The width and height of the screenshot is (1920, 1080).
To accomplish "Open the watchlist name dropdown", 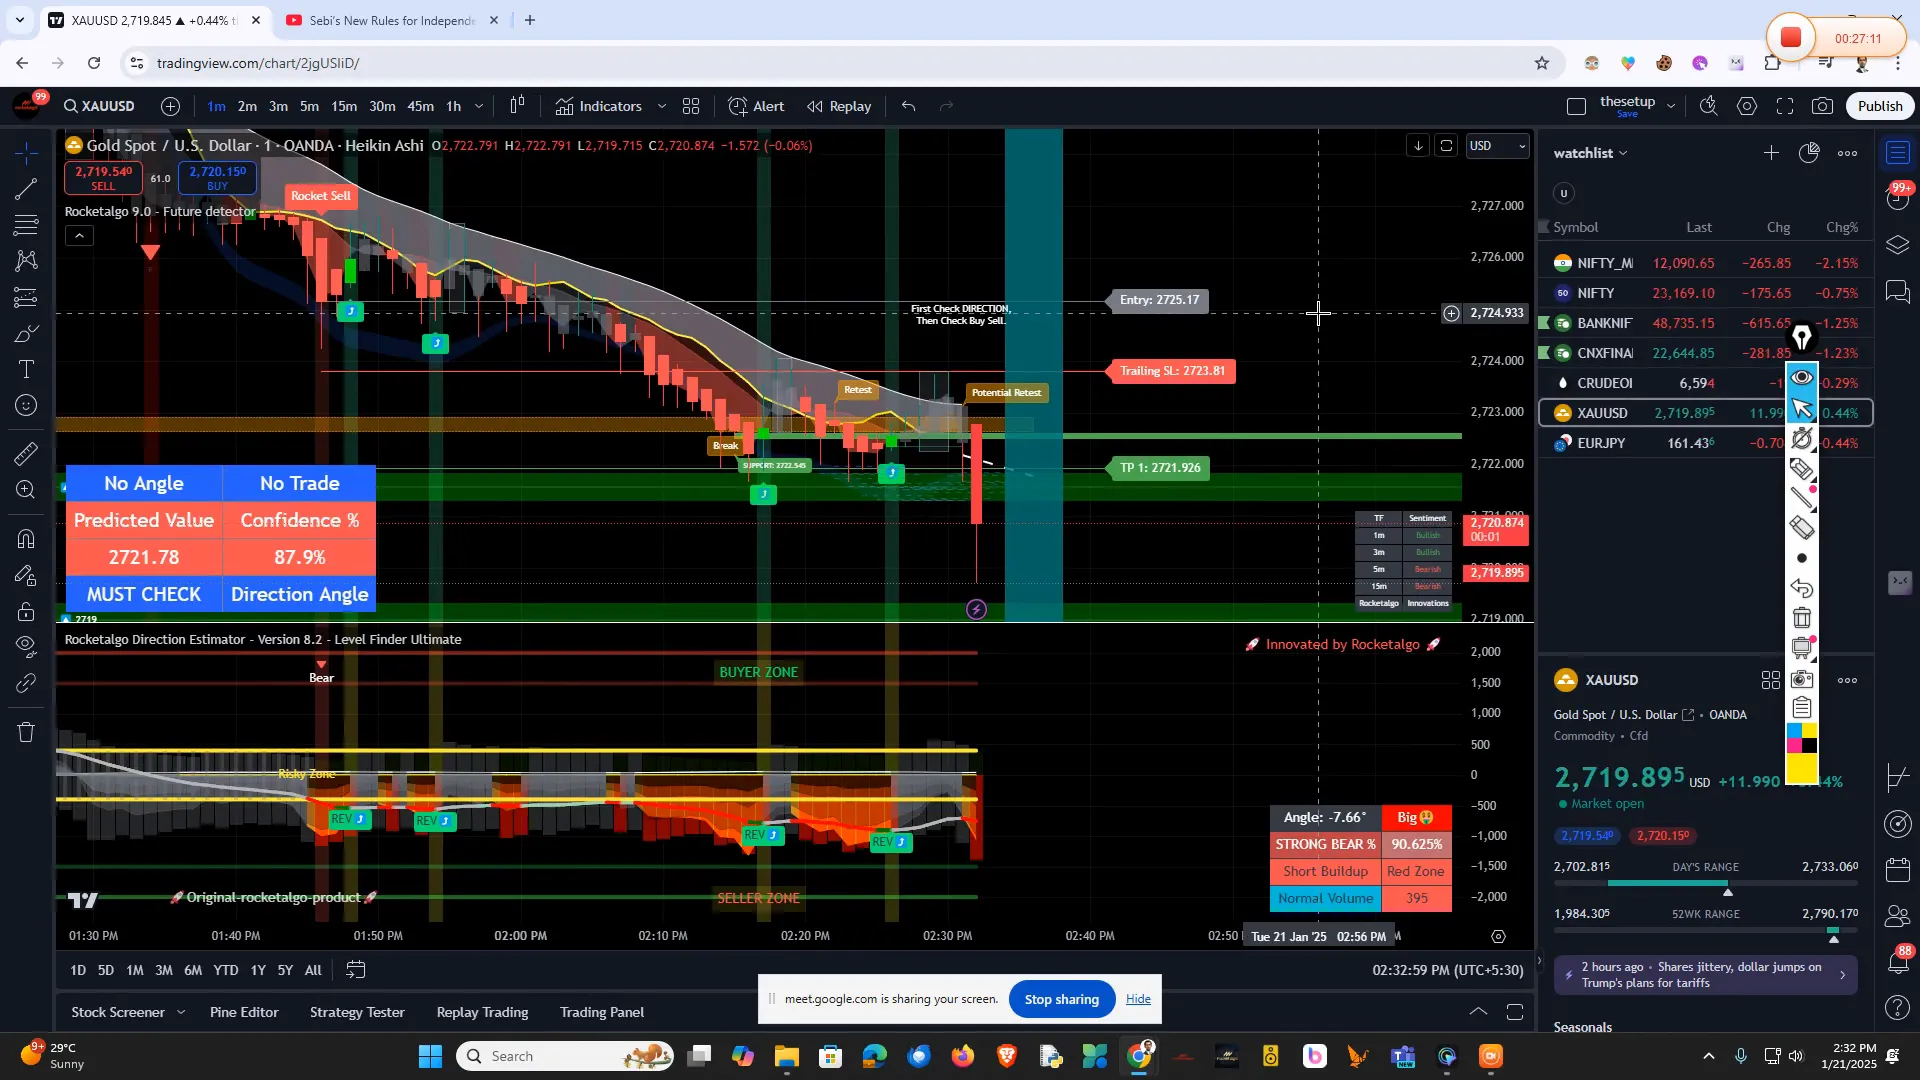I will [x=1591, y=153].
